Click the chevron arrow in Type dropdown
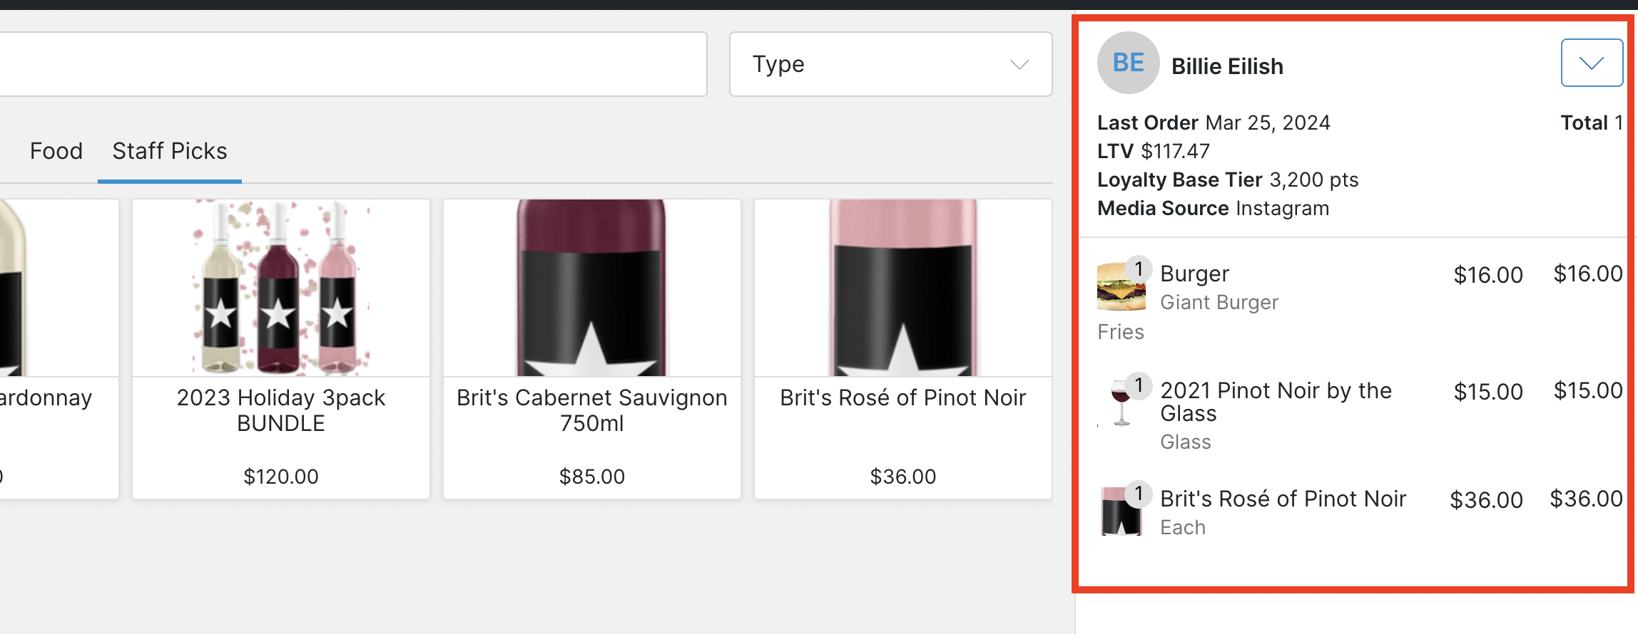Image resolution: width=1638 pixels, height=634 pixels. click(1019, 64)
